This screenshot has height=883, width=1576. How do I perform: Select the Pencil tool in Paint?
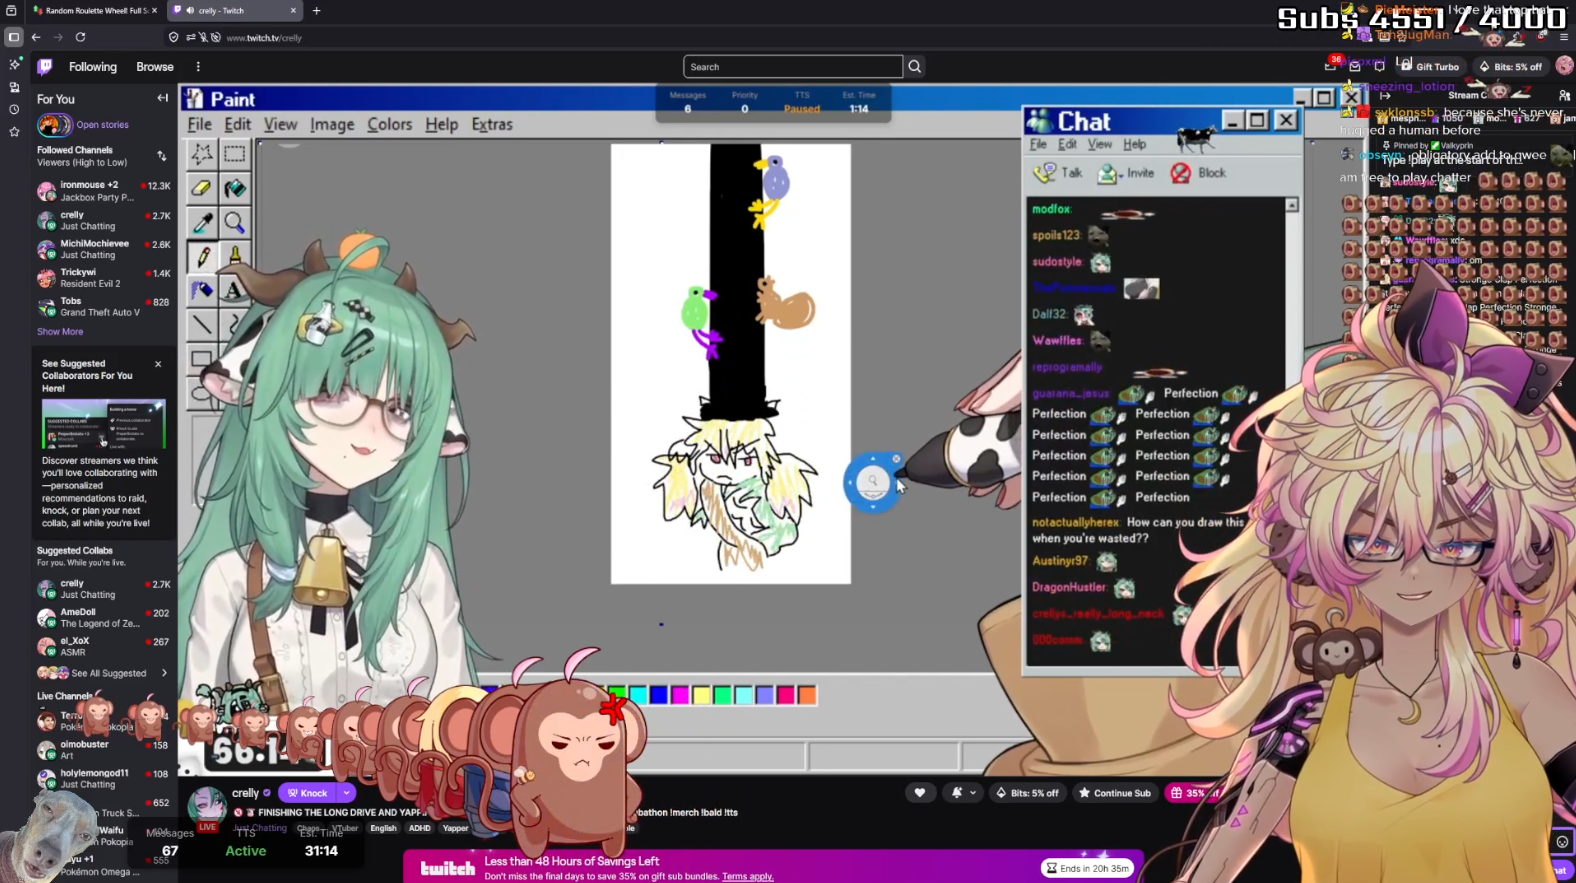pyautogui.click(x=202, y=256)
